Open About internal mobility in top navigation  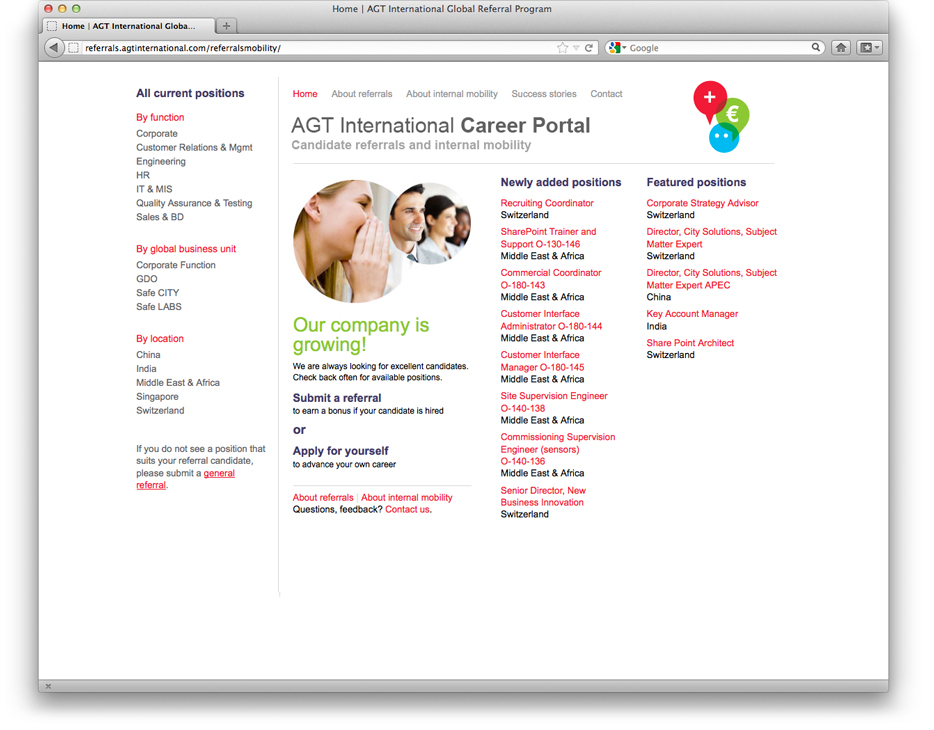point(452,94)
